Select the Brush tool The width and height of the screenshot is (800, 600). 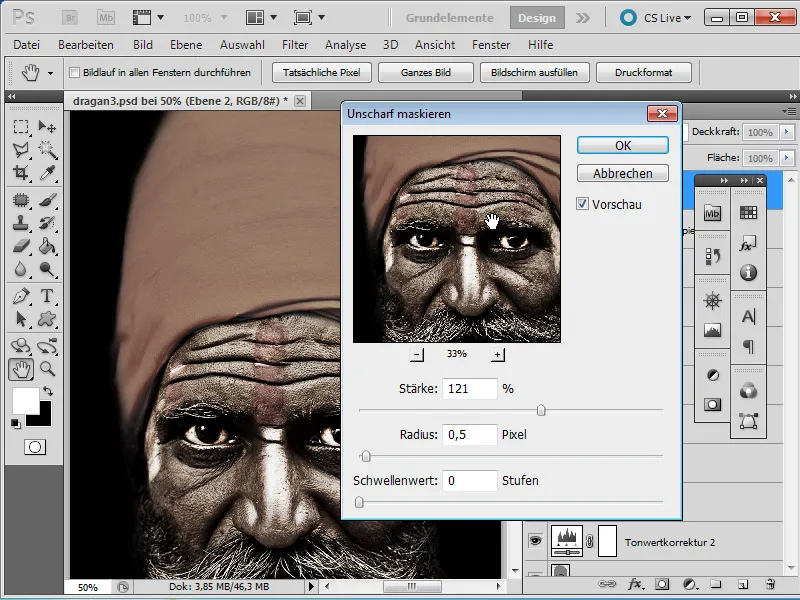47,200
